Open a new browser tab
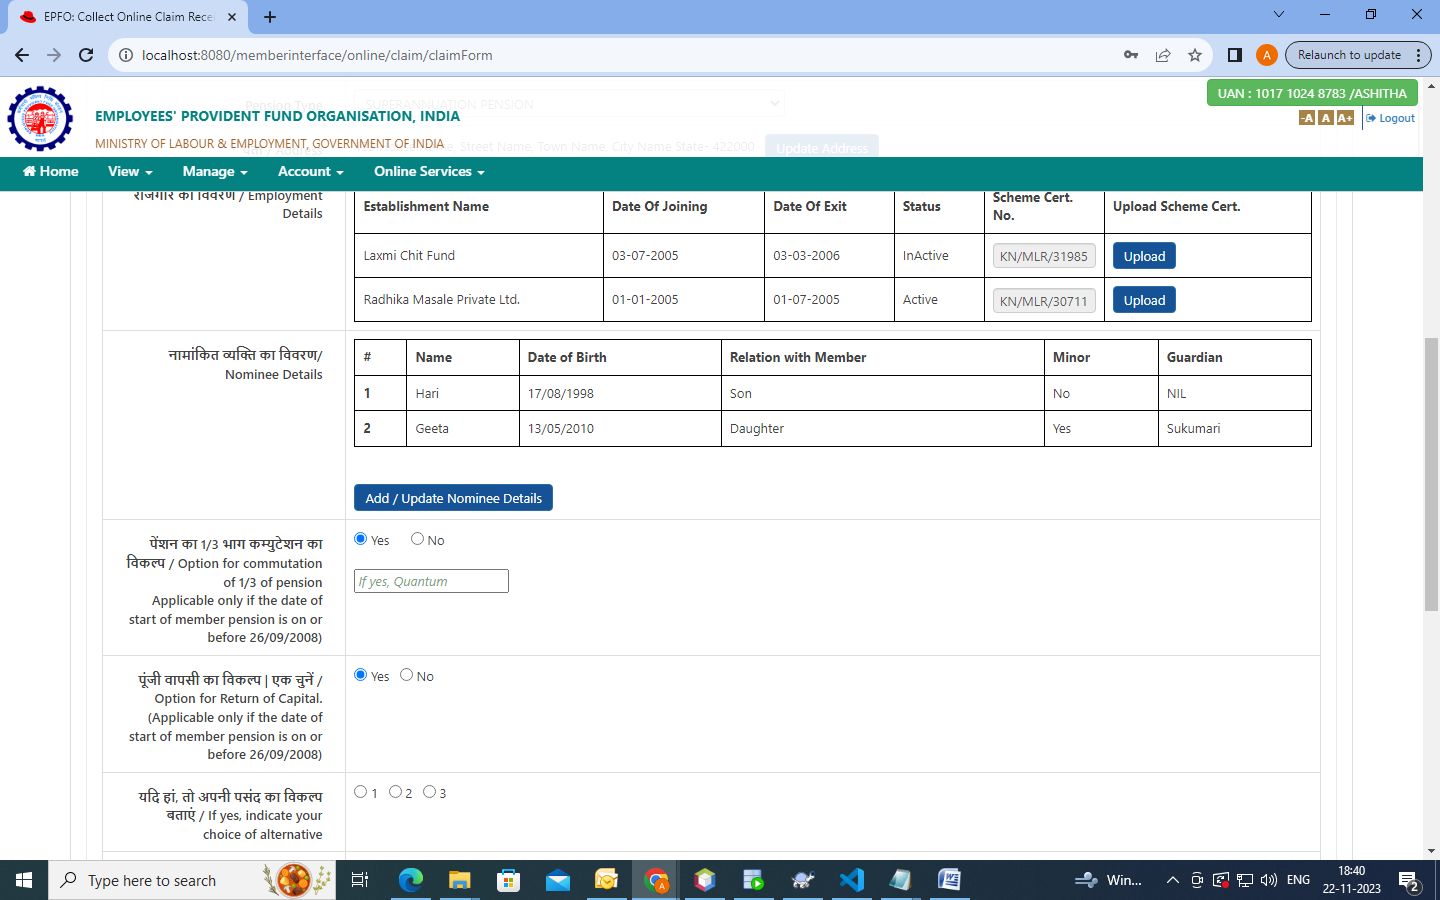This screenshot has width=1440, height=900. coord(270,17)
